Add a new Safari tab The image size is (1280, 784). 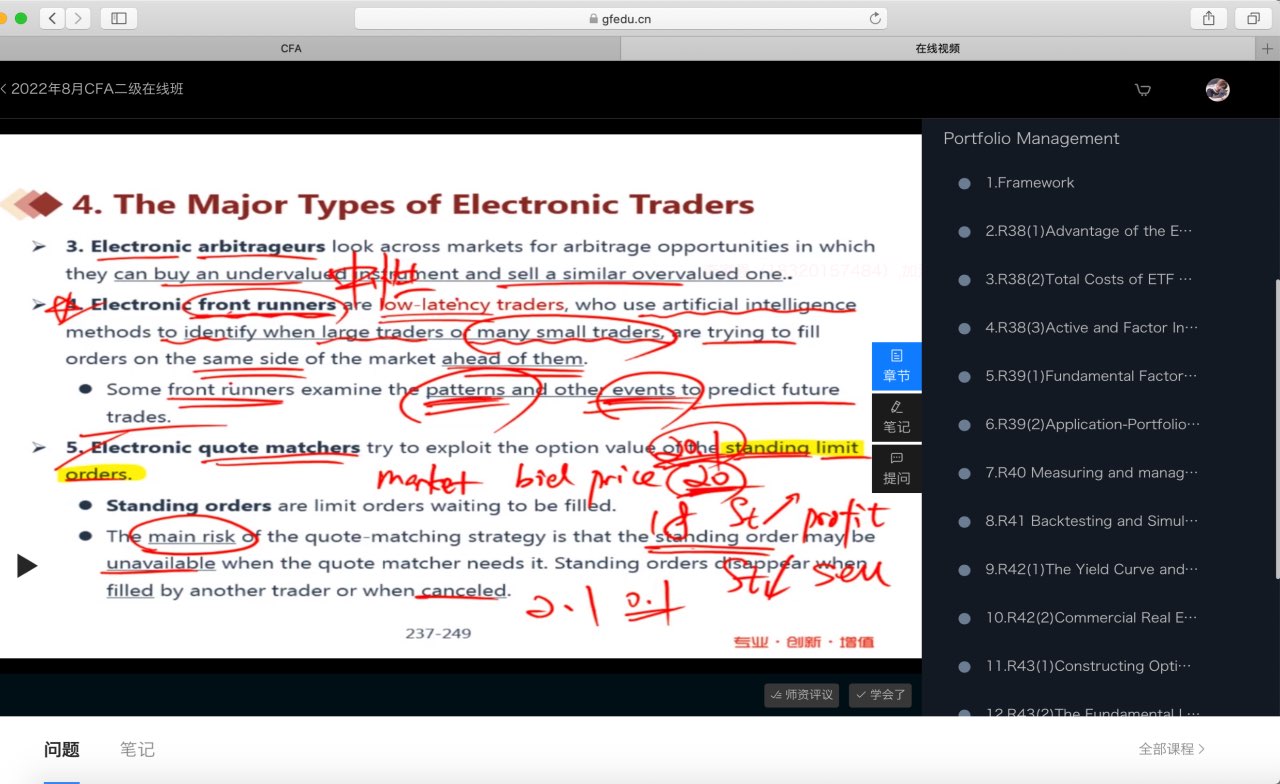coord(1269,48)
